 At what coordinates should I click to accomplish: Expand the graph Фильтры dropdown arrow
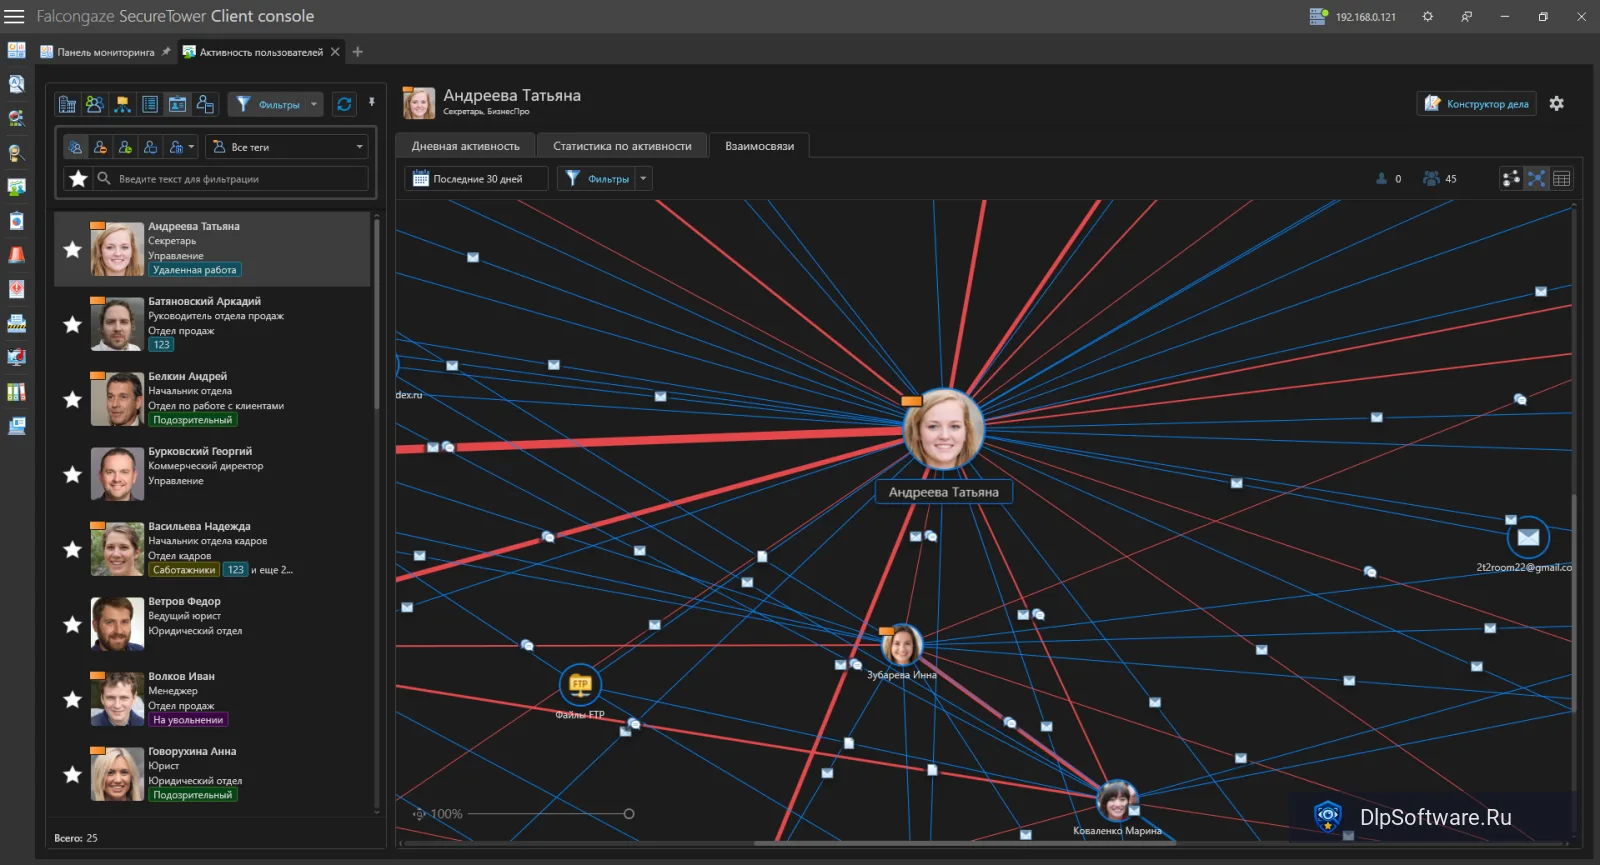(644, 178)
